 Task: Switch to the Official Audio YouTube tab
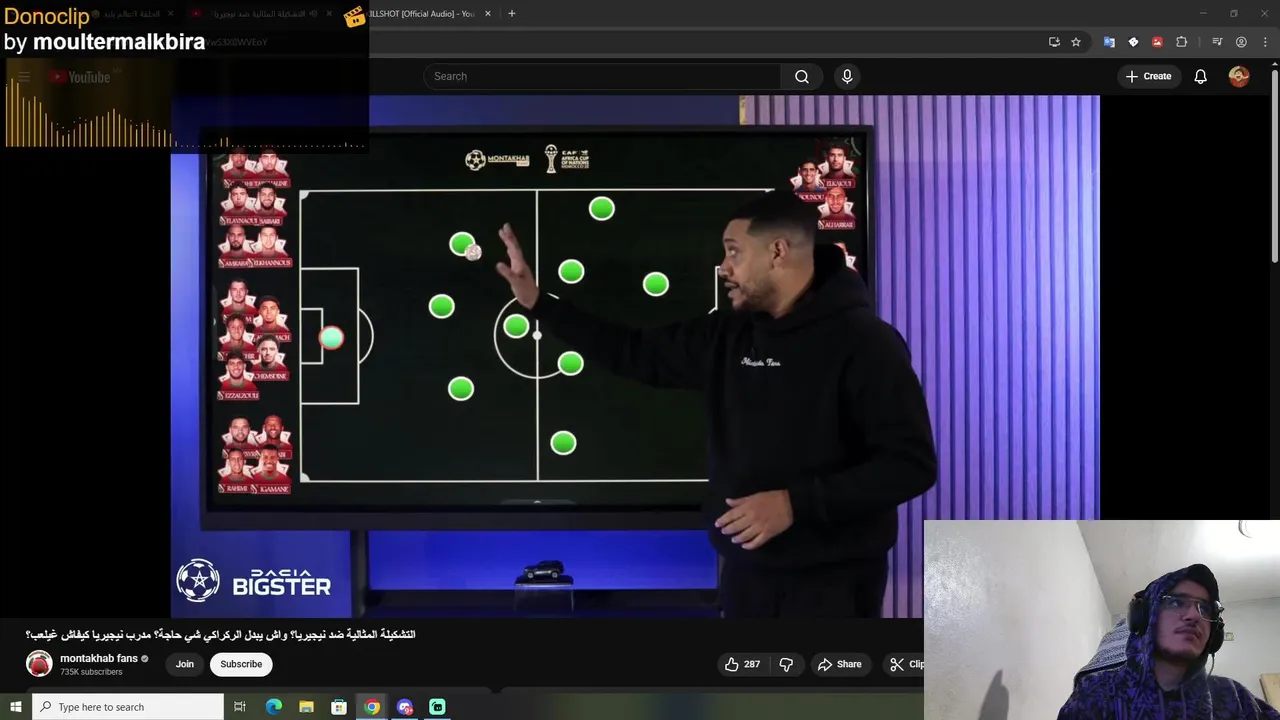point(422,13)
